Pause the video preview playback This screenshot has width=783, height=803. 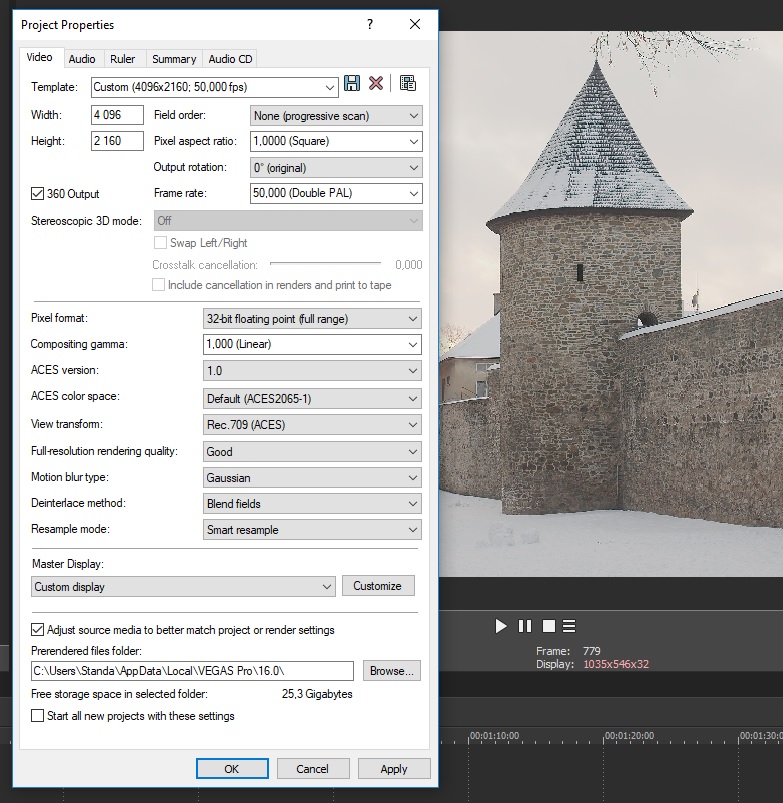click(525, 626)
